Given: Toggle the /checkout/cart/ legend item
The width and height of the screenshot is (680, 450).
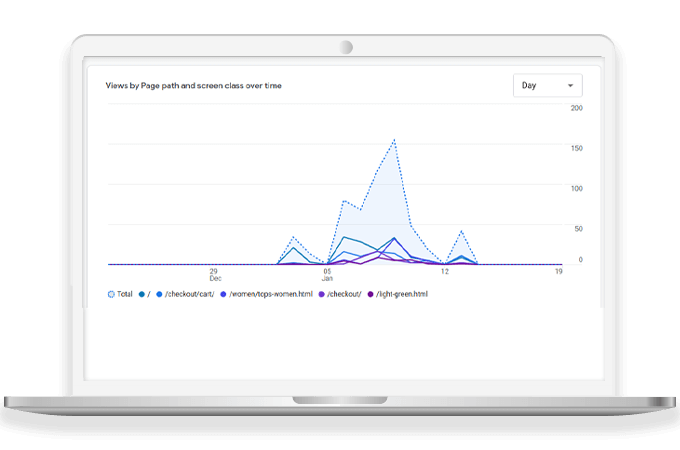Looking at the screenshot, I should [x=185, y=294].
